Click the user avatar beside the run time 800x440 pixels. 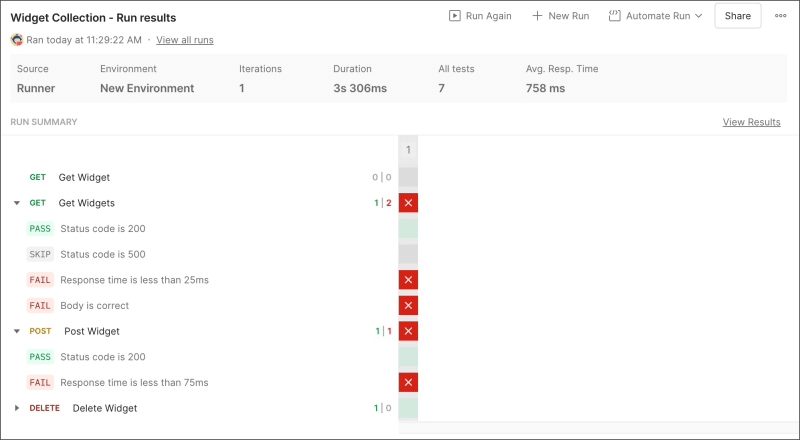coord(17,40)
